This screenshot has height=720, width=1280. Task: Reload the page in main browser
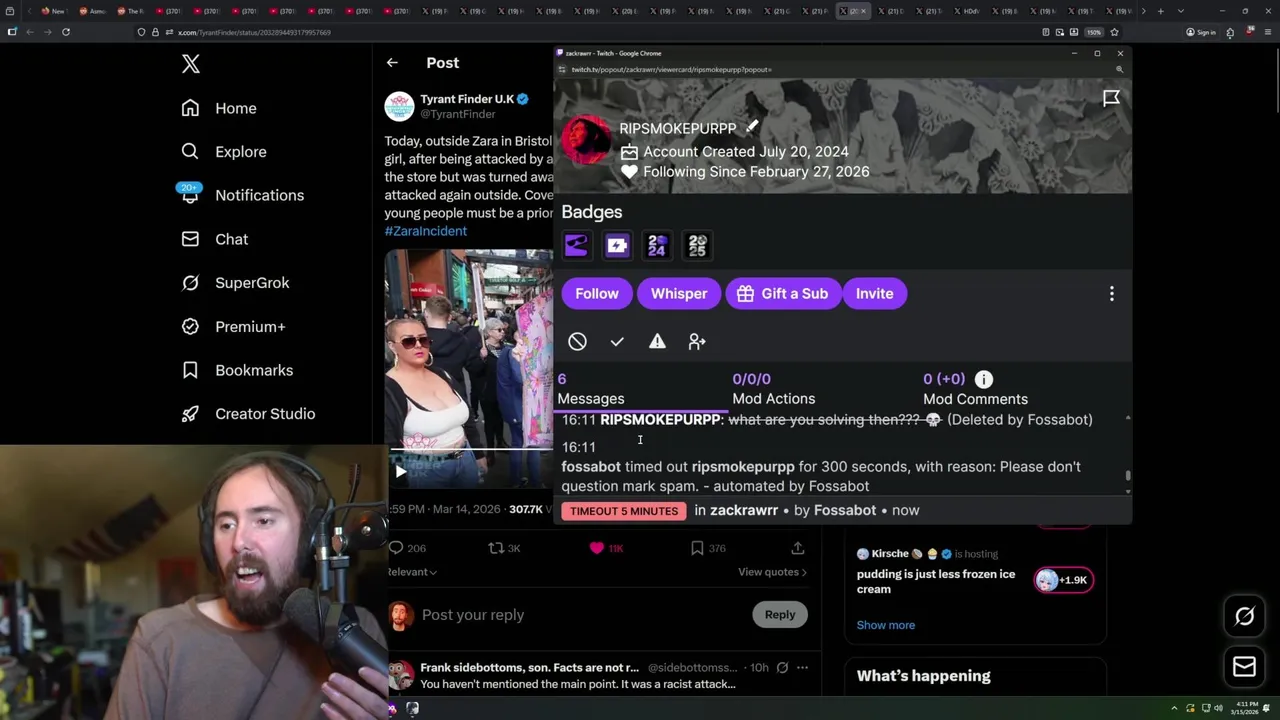pyautogui.click(x=66, y=32)
